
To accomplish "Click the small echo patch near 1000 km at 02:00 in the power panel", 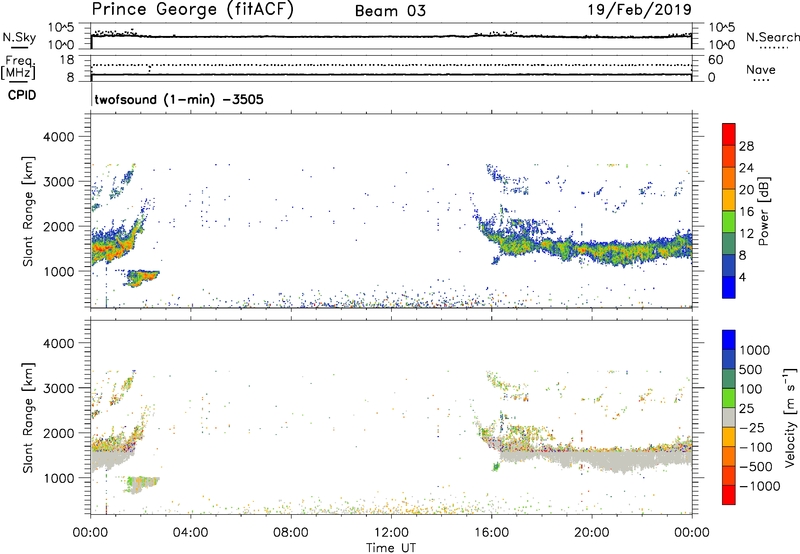I will 142,278.
